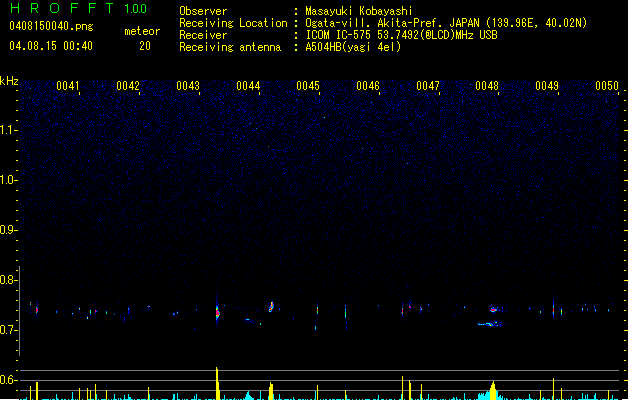Click the cyan-yellow power hump below 0048

(x=492, y=392)
